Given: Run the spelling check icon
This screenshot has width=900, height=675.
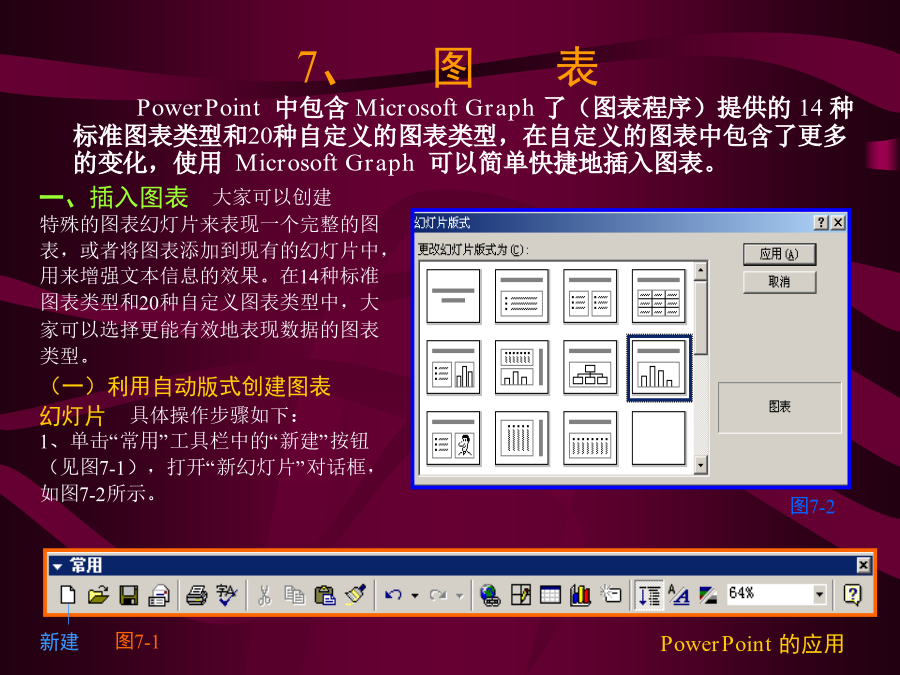Looking at the screenshot, I should pos(227,595).
